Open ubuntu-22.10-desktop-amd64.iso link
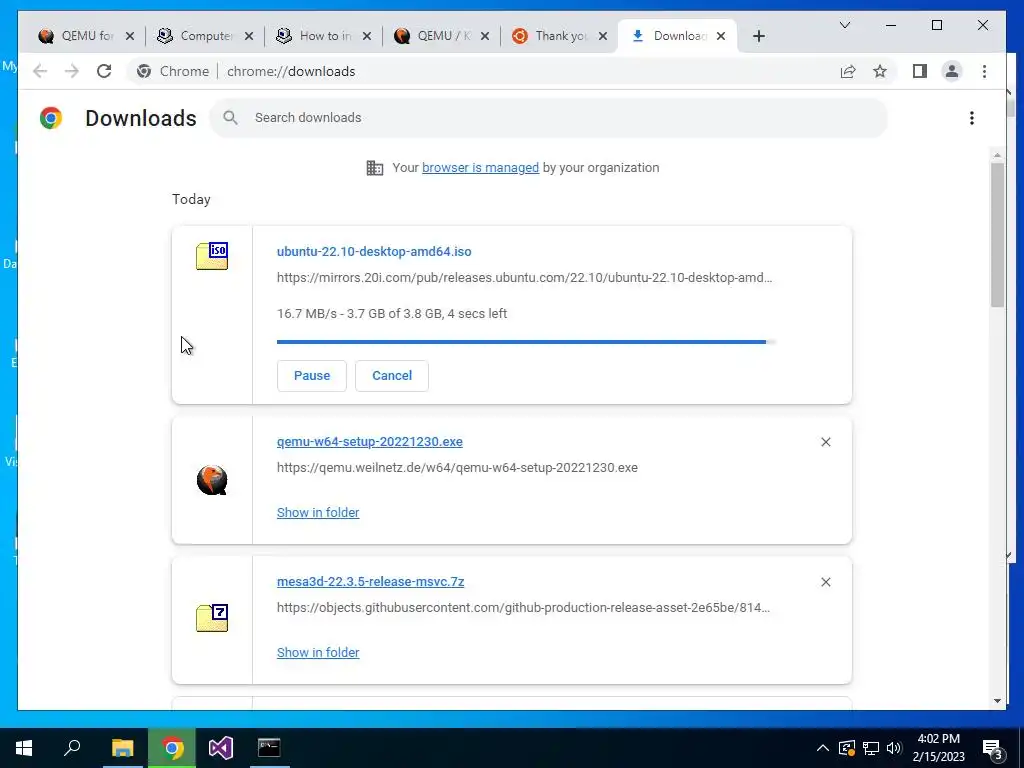Viewport: 1024px width, 768px height. (x=374, y=251)
